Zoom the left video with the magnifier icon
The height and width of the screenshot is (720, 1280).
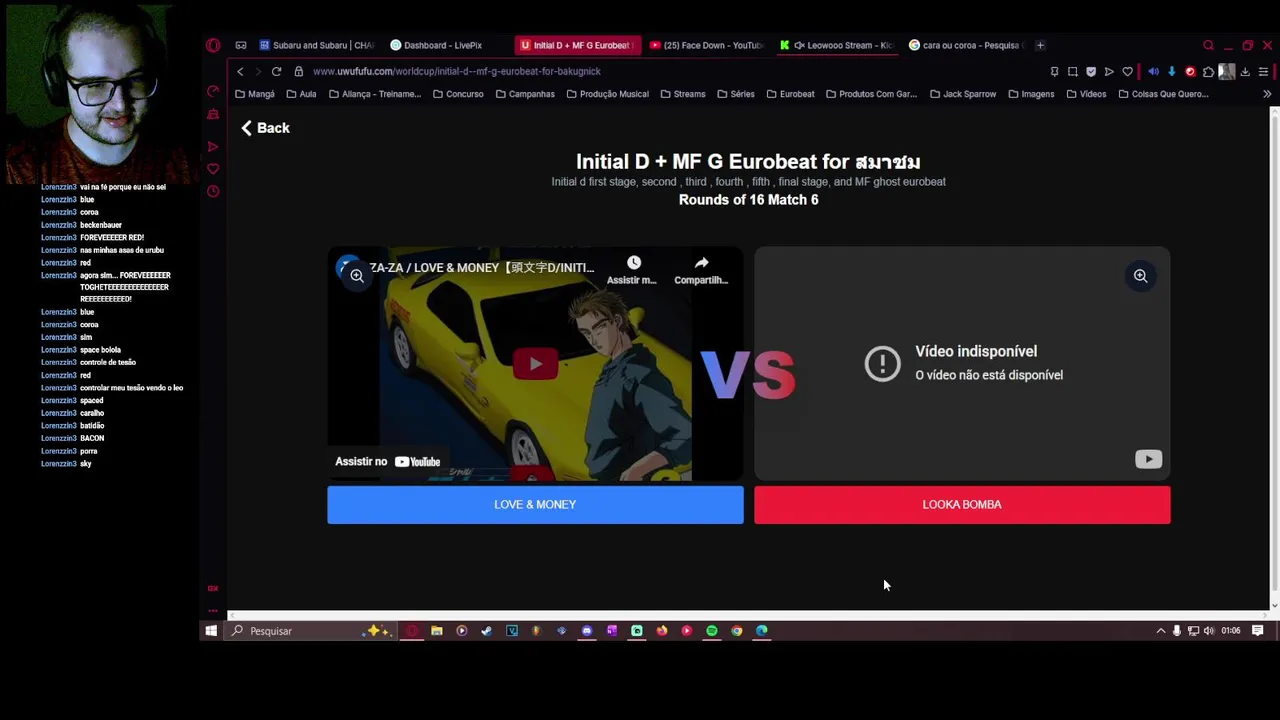click(x=357, y=276)
